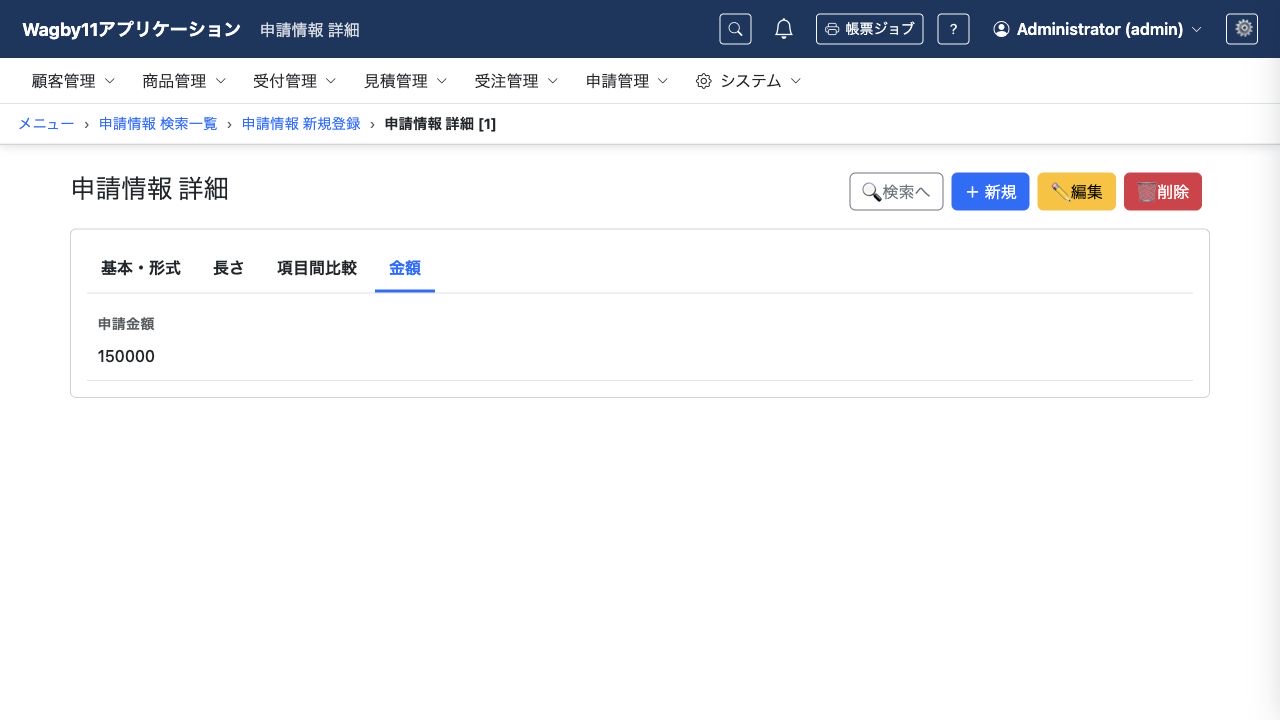The width and height of the screenshot is (1280, 720).
Task: Open 申請情報 新規登録 breadcrumb link
Action: (301, 124)
